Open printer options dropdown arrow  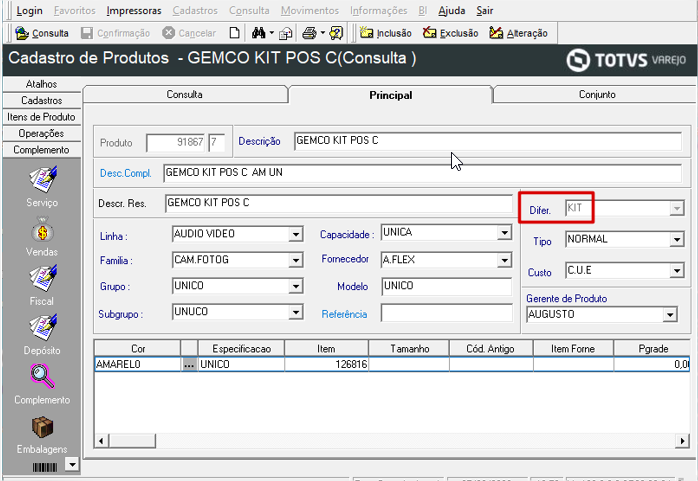click(x=323, y=33)
